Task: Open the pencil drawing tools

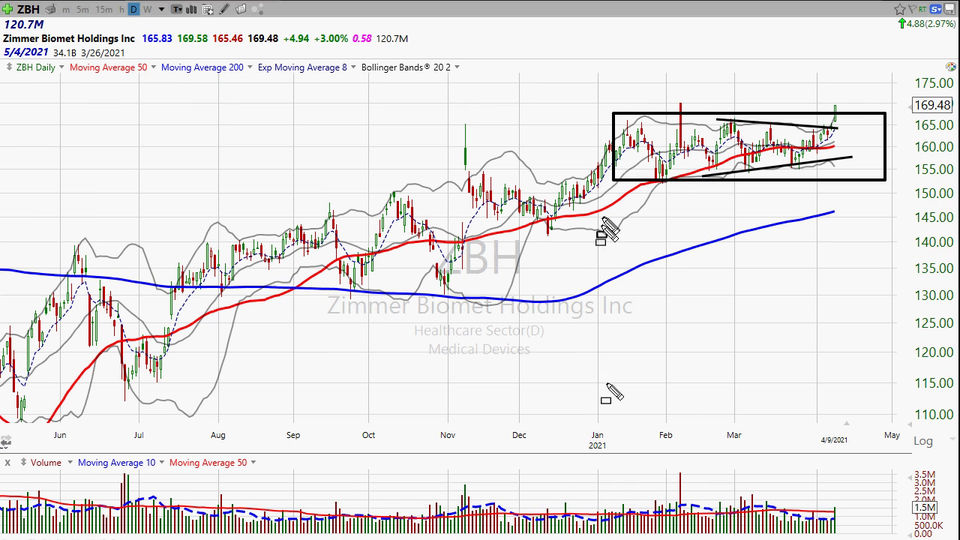Action: point(224,9)
